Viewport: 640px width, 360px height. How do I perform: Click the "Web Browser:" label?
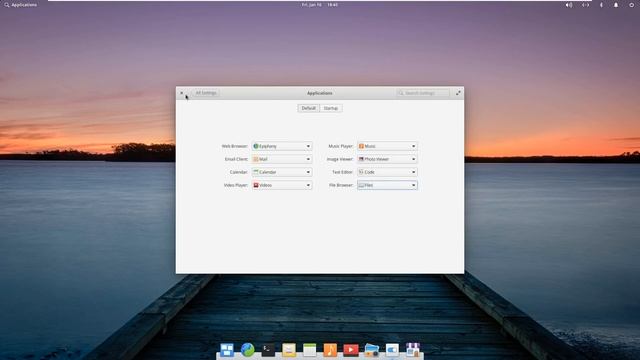tap(235, 146)
